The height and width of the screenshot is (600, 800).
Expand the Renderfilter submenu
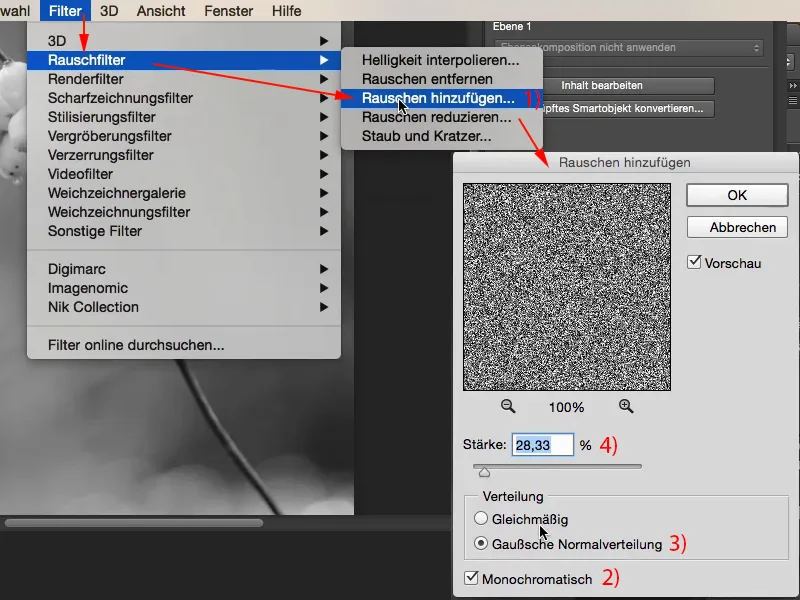click(184, 79)
